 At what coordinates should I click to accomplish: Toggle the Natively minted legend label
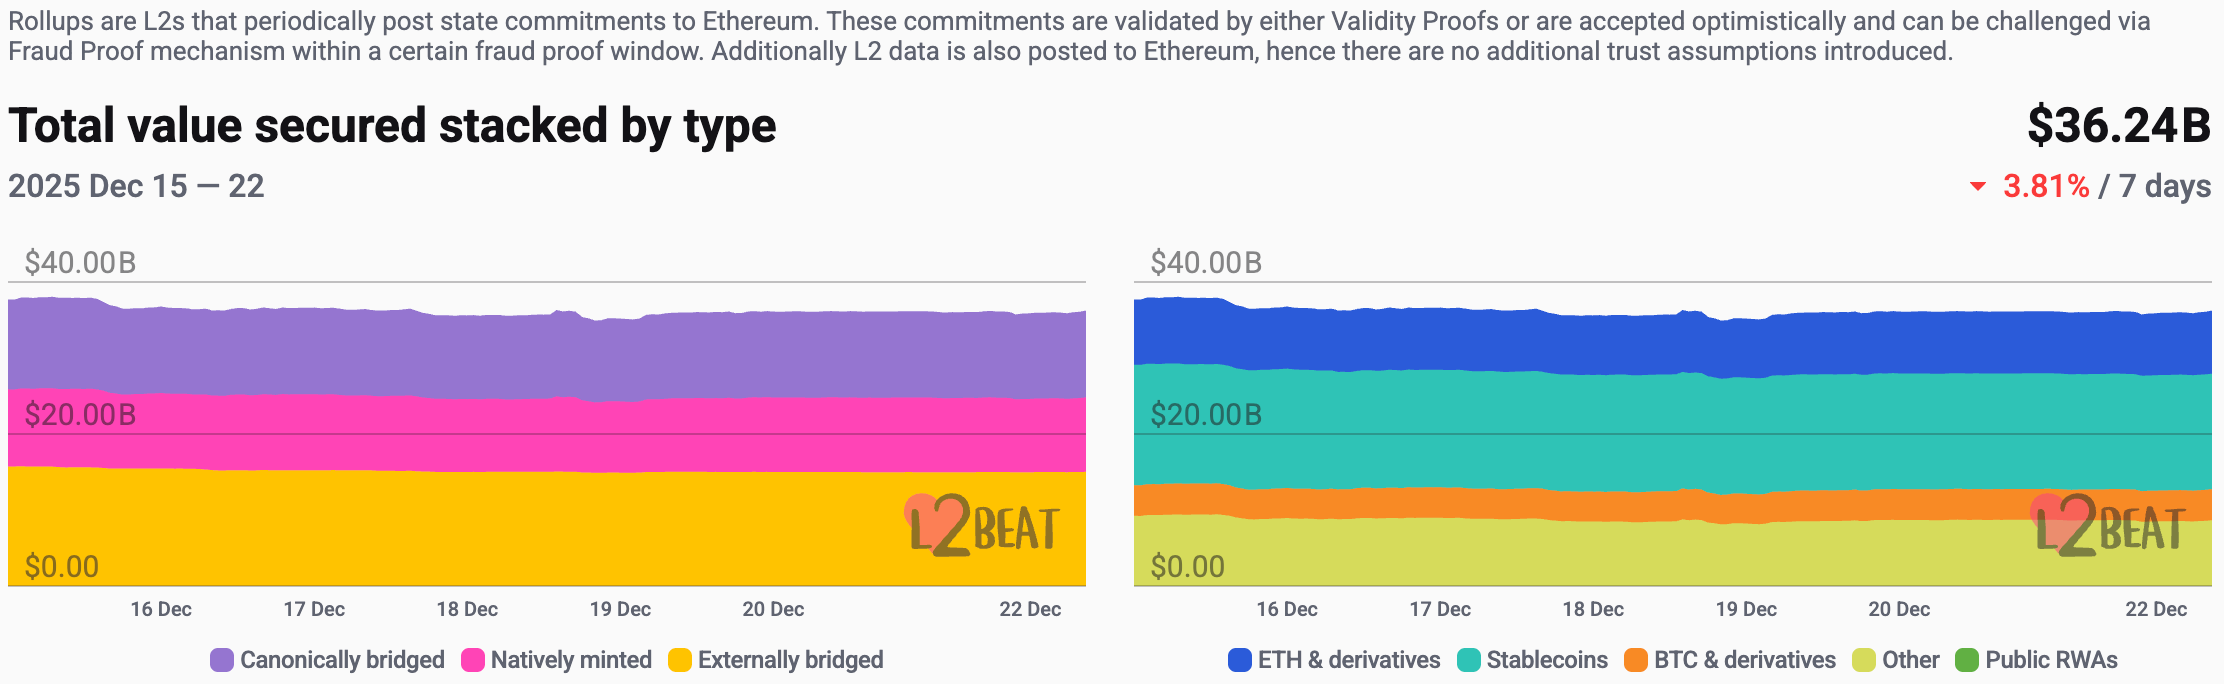click(571, 660)
